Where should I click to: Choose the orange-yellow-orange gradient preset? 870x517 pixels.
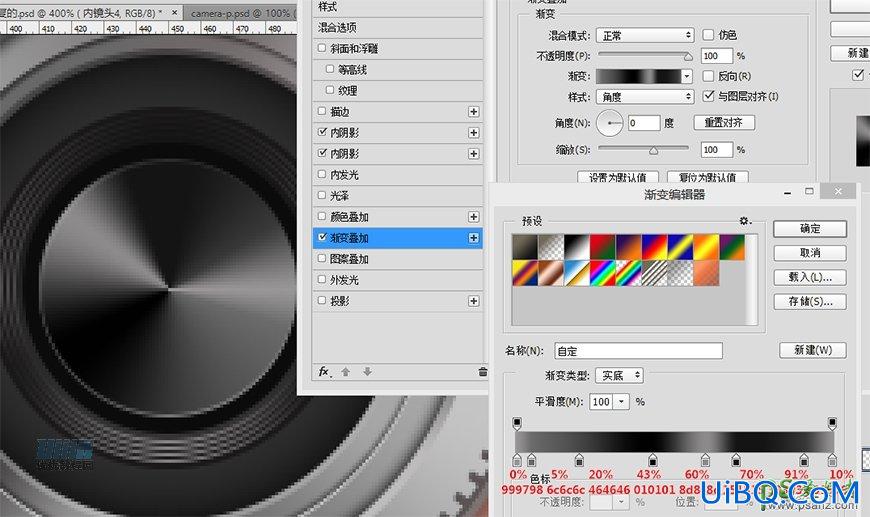pos(706,247)
